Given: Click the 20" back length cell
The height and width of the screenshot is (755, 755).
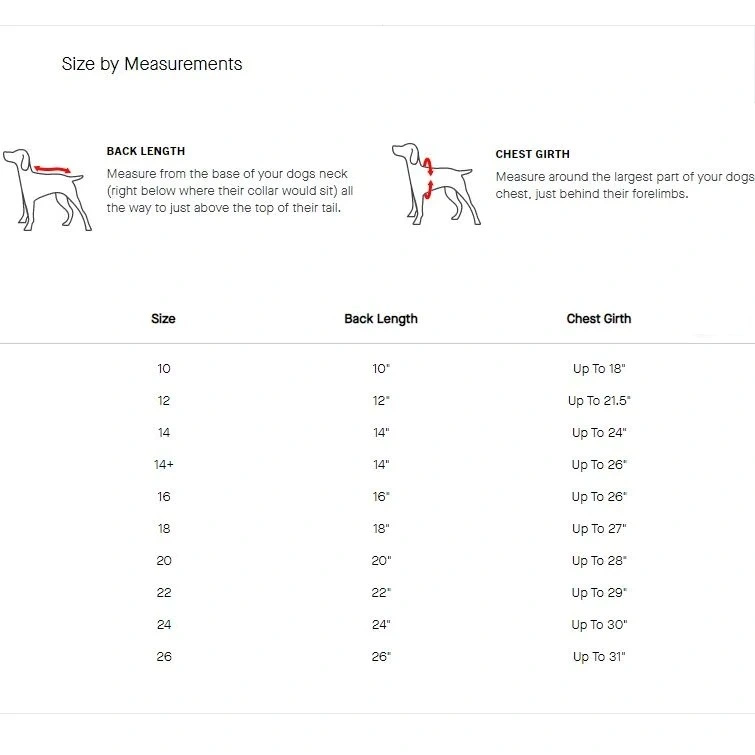Looking at the screenshot, I should (381, 561).
